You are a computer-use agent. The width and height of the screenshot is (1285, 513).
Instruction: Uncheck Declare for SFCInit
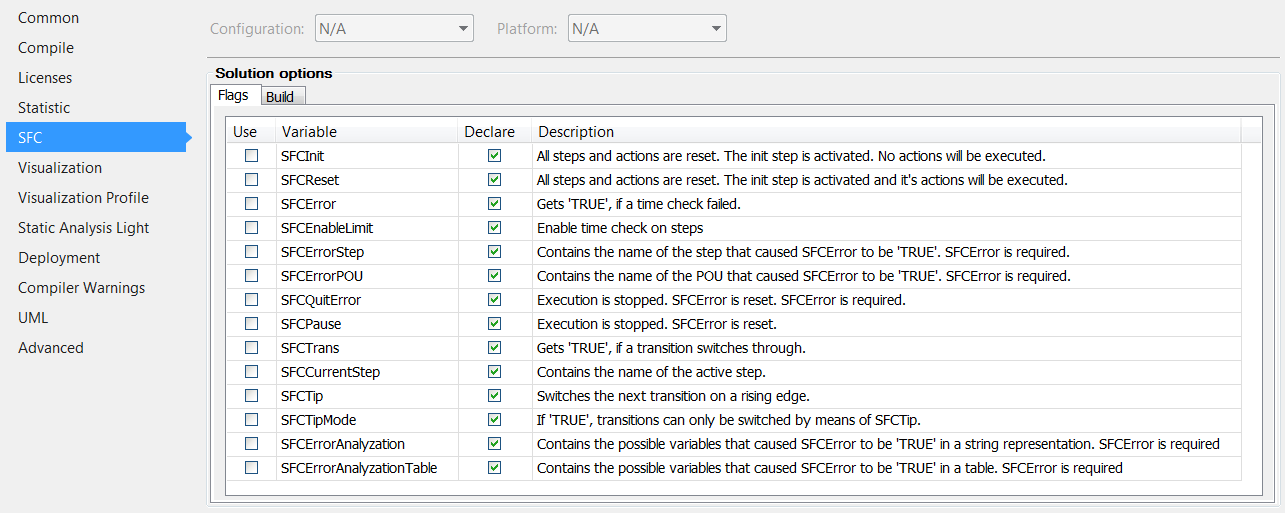(494, 156)
